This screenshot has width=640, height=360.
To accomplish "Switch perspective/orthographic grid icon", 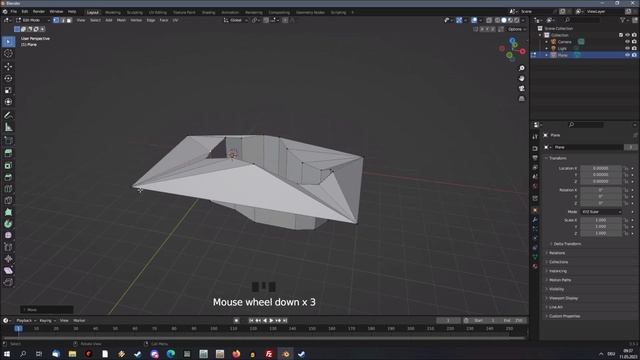I will point(522,99).
